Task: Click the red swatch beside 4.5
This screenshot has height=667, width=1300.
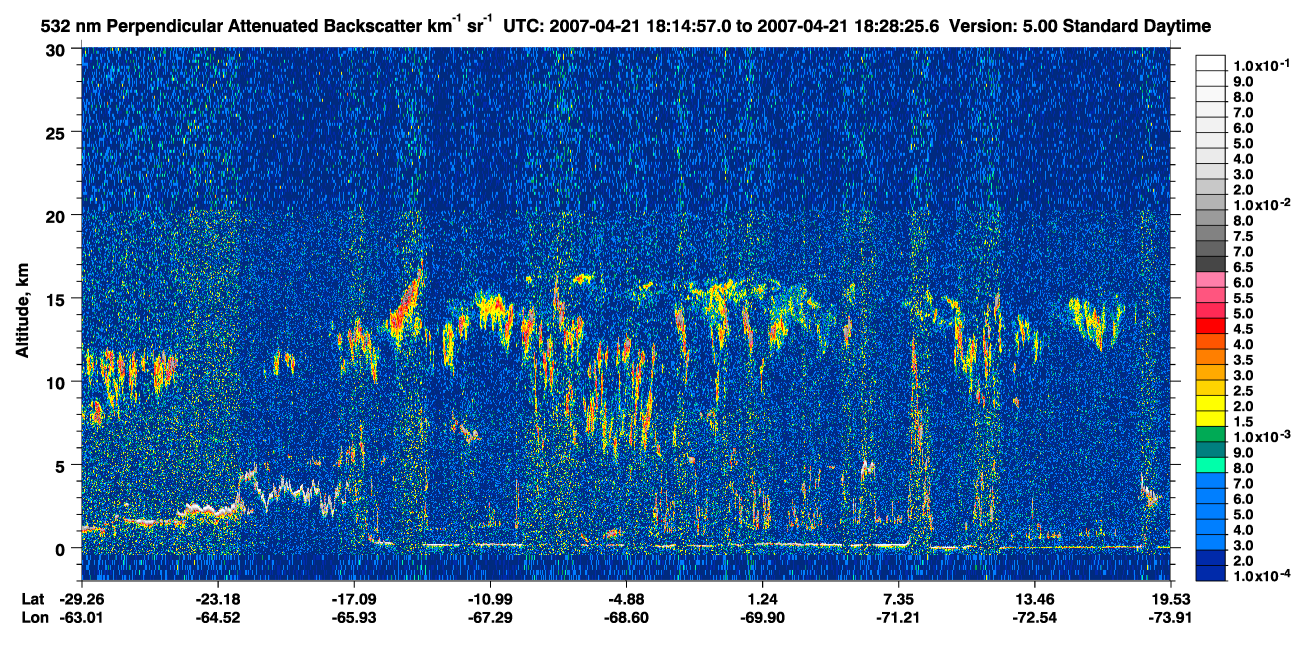Action: tap(1210, 327)
